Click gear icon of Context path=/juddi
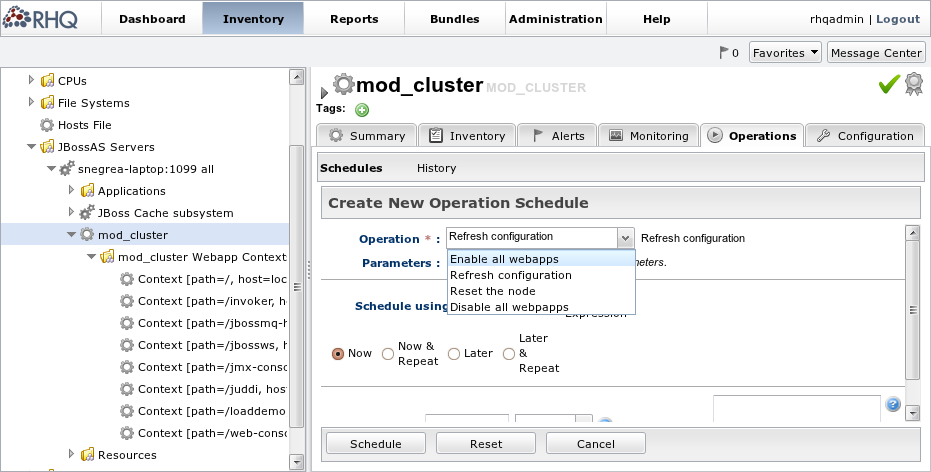This screenshot has width=931, height=472. 127,389
